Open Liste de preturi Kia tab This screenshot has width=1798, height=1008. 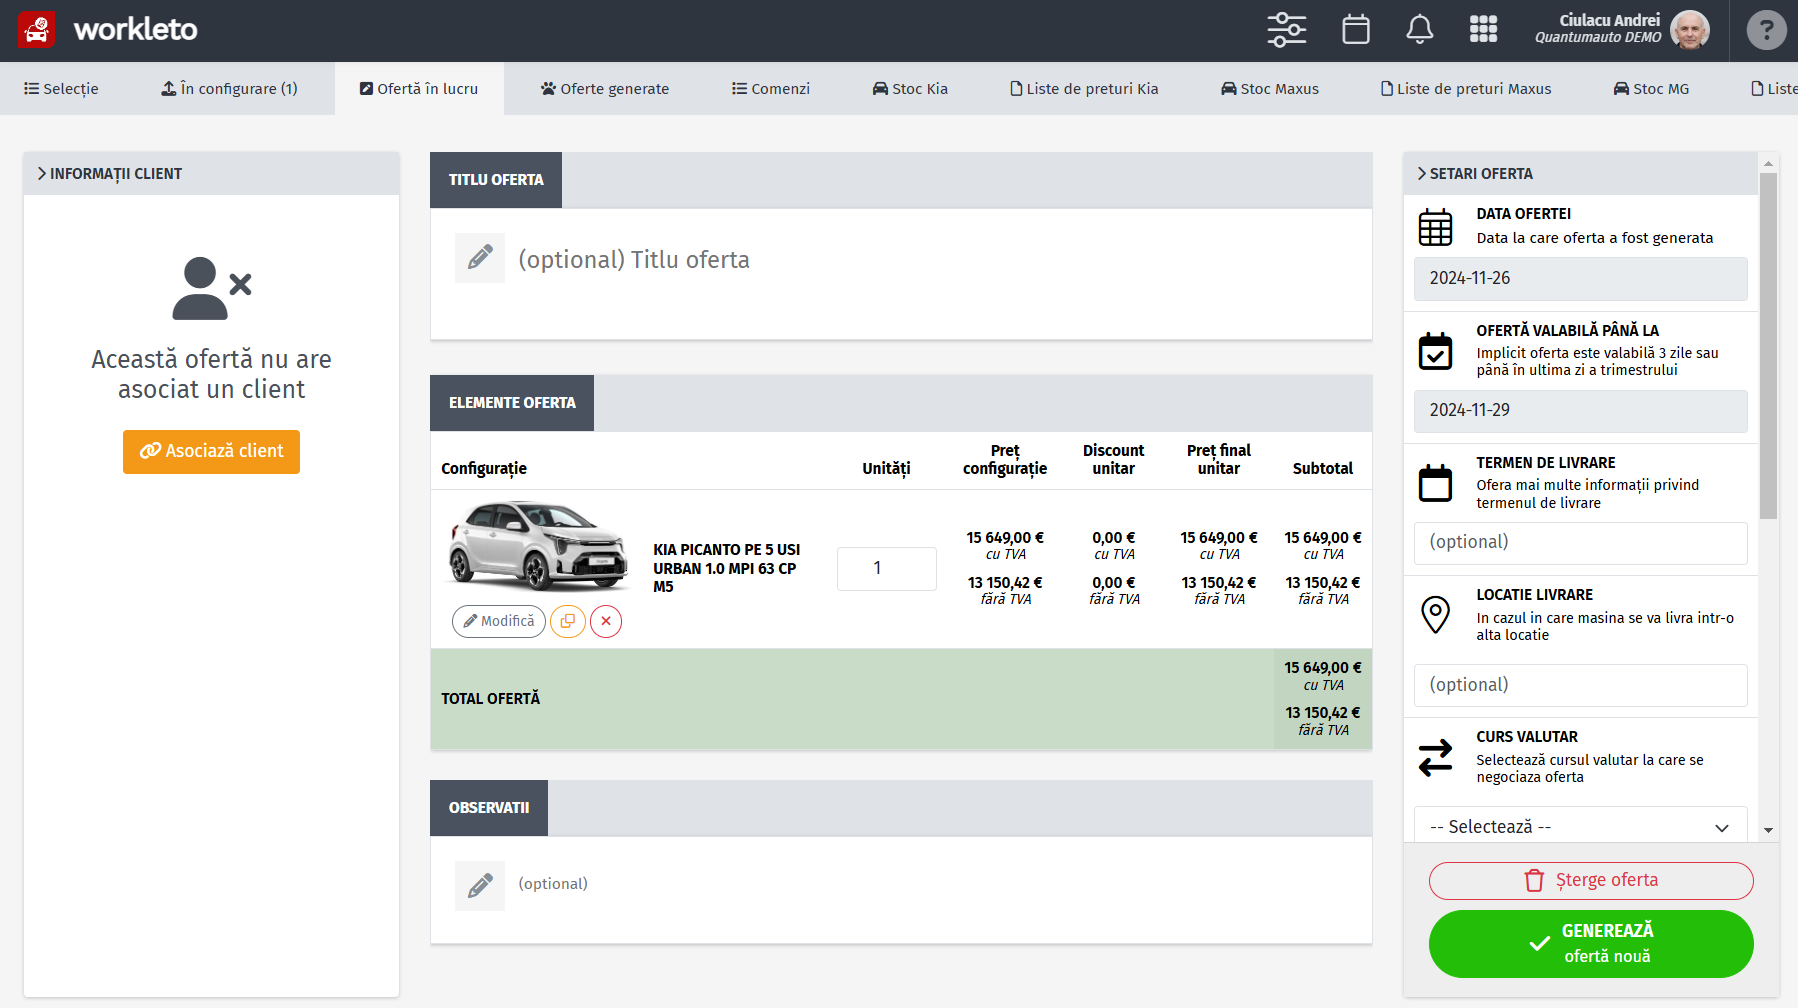click(1084, 89)
